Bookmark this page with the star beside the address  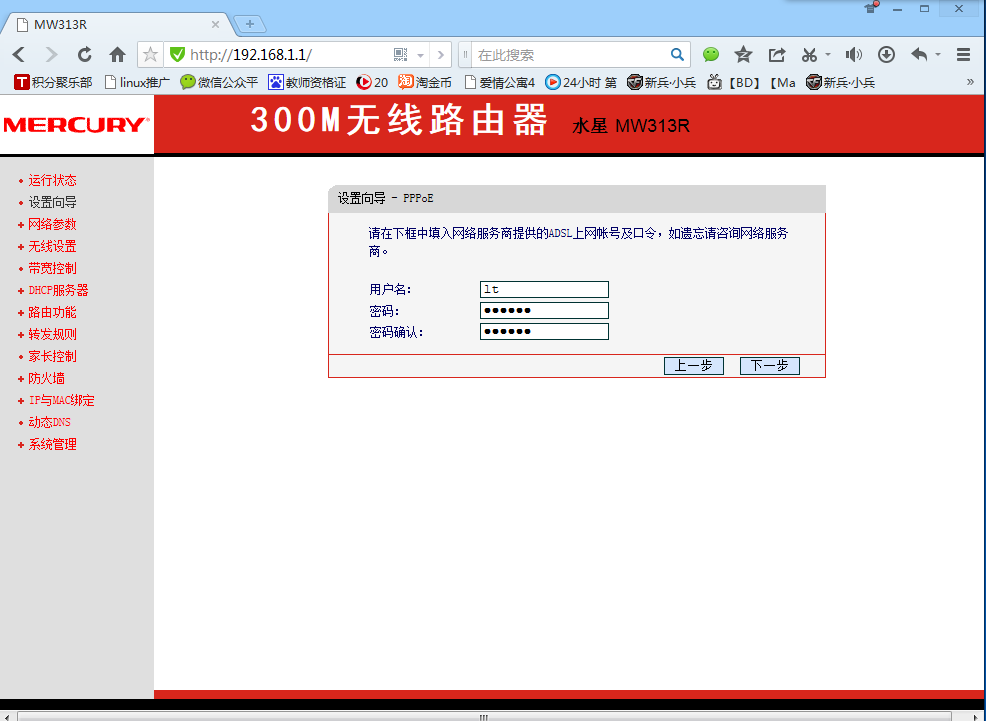(150, 55)
